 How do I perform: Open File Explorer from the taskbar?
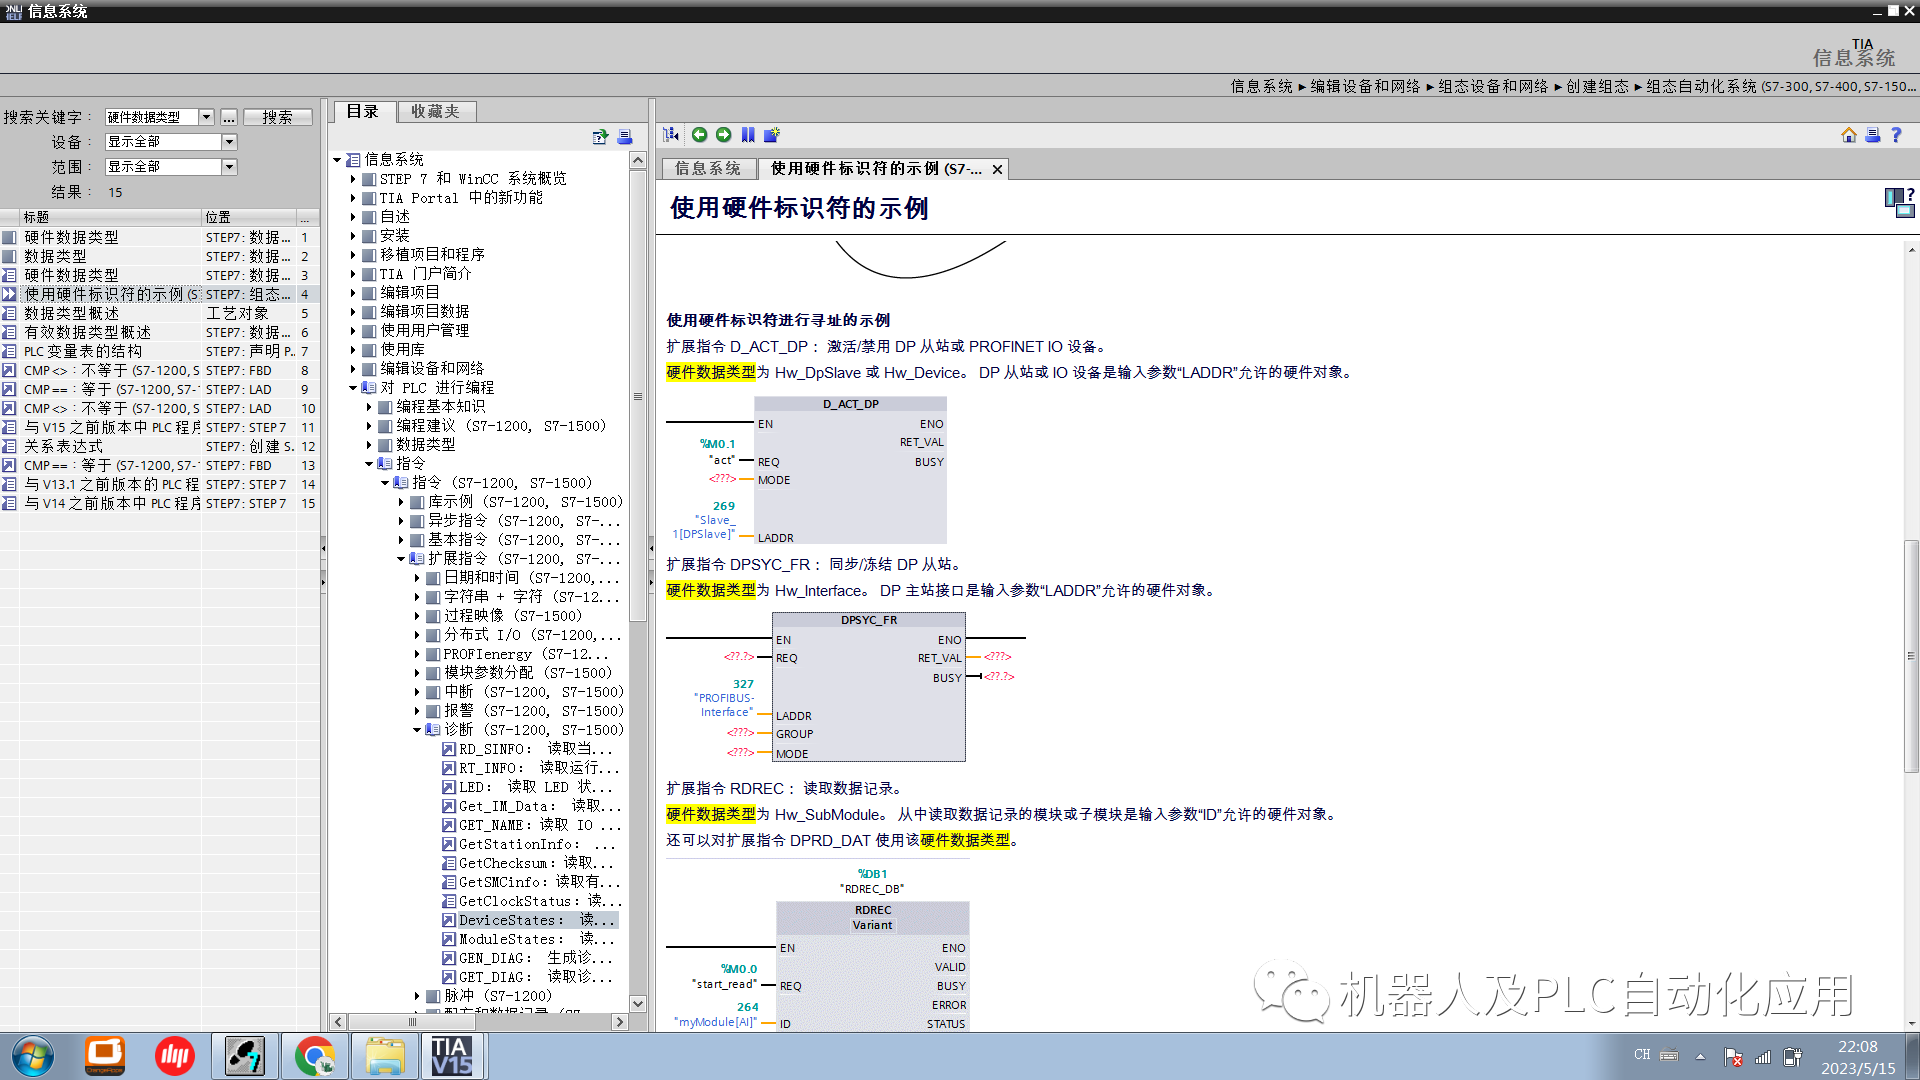pyautogui.click(x=385, y=1057)
